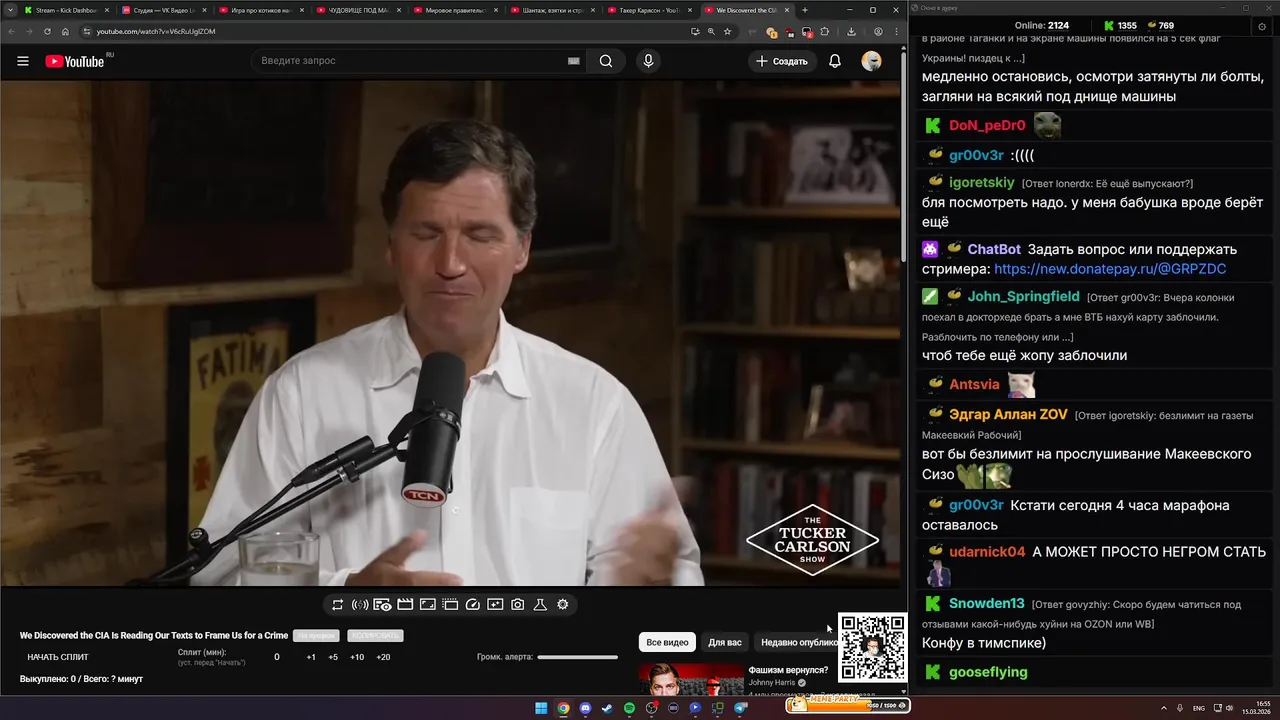Open Chrome extensions puzzle icon
Viewport: 1280px width, 720px height.
tap(825, 31)
